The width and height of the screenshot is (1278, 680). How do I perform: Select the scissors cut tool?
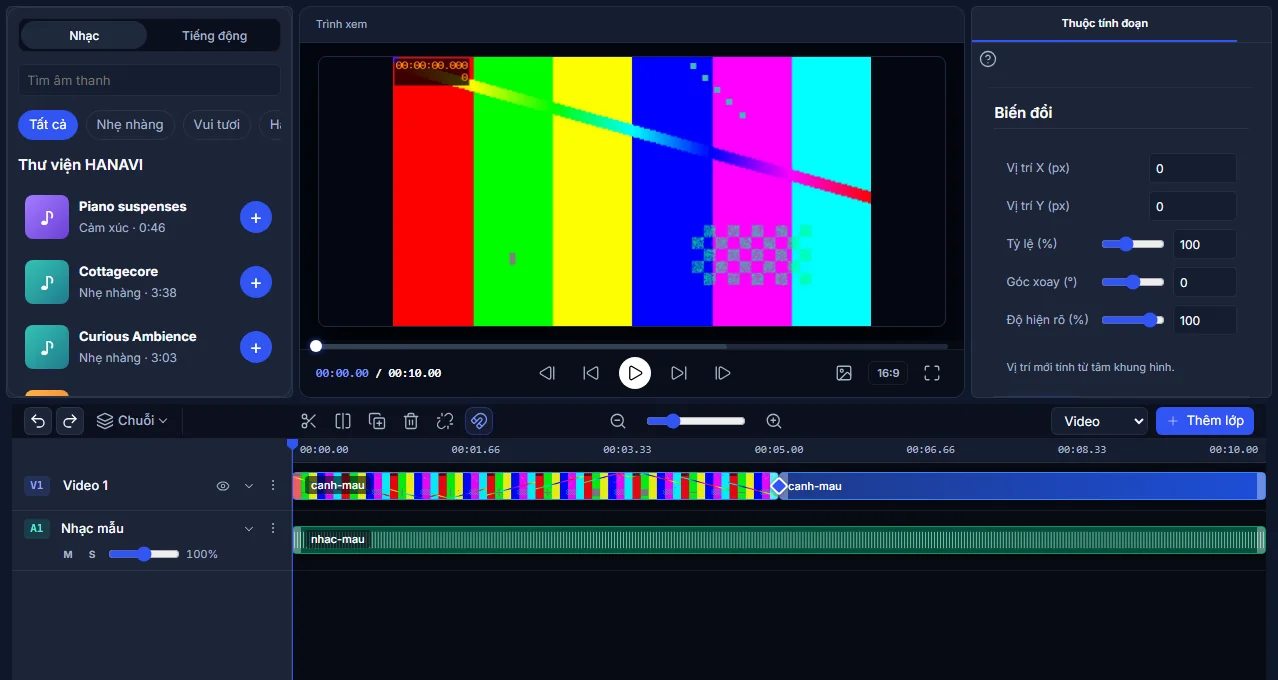(308, 421)
